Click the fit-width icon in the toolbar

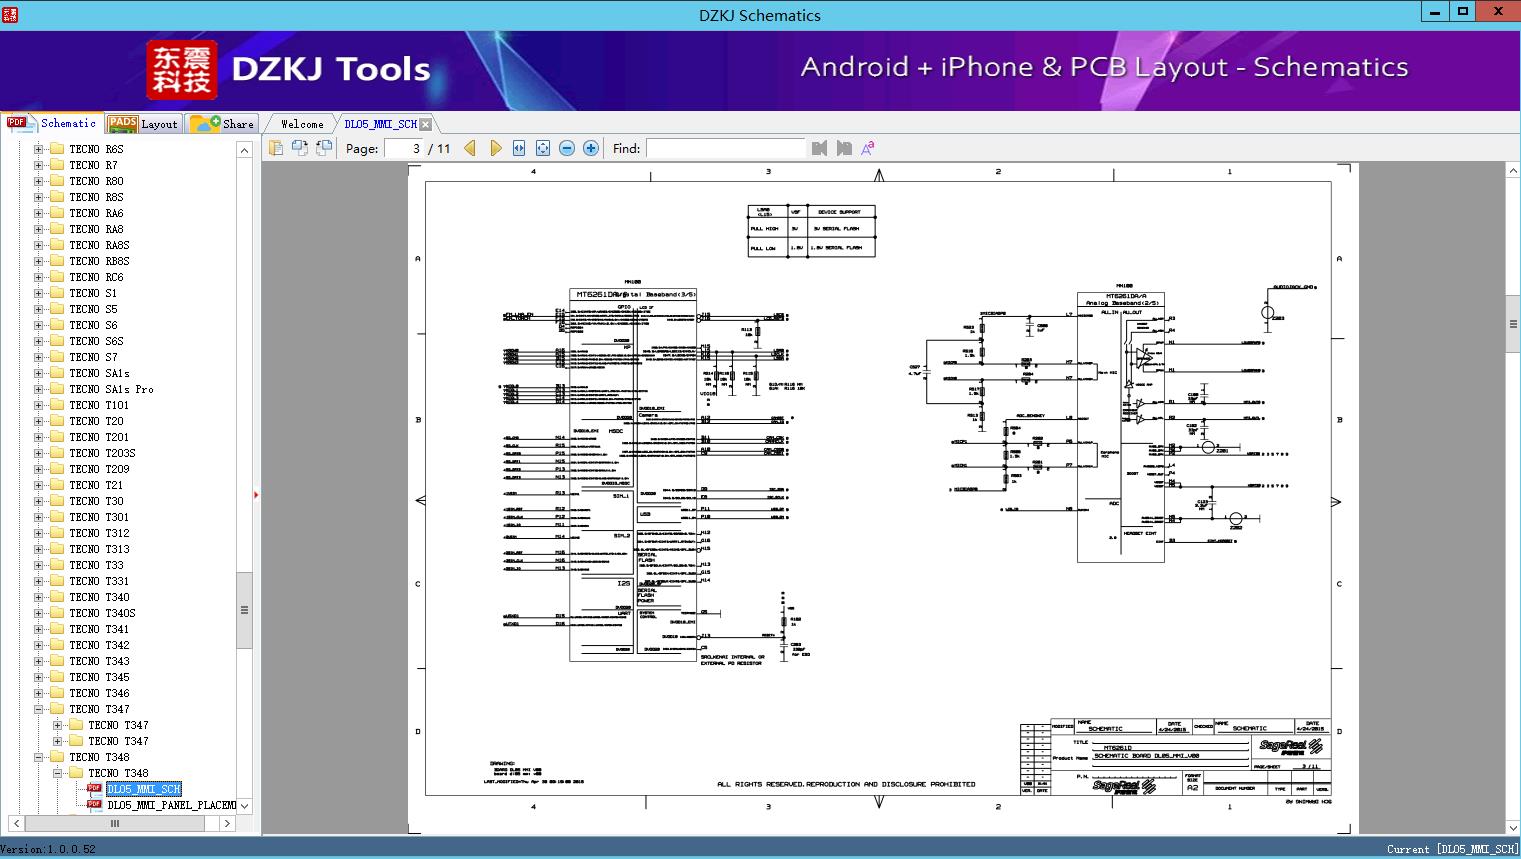click(x=519, y=148)
